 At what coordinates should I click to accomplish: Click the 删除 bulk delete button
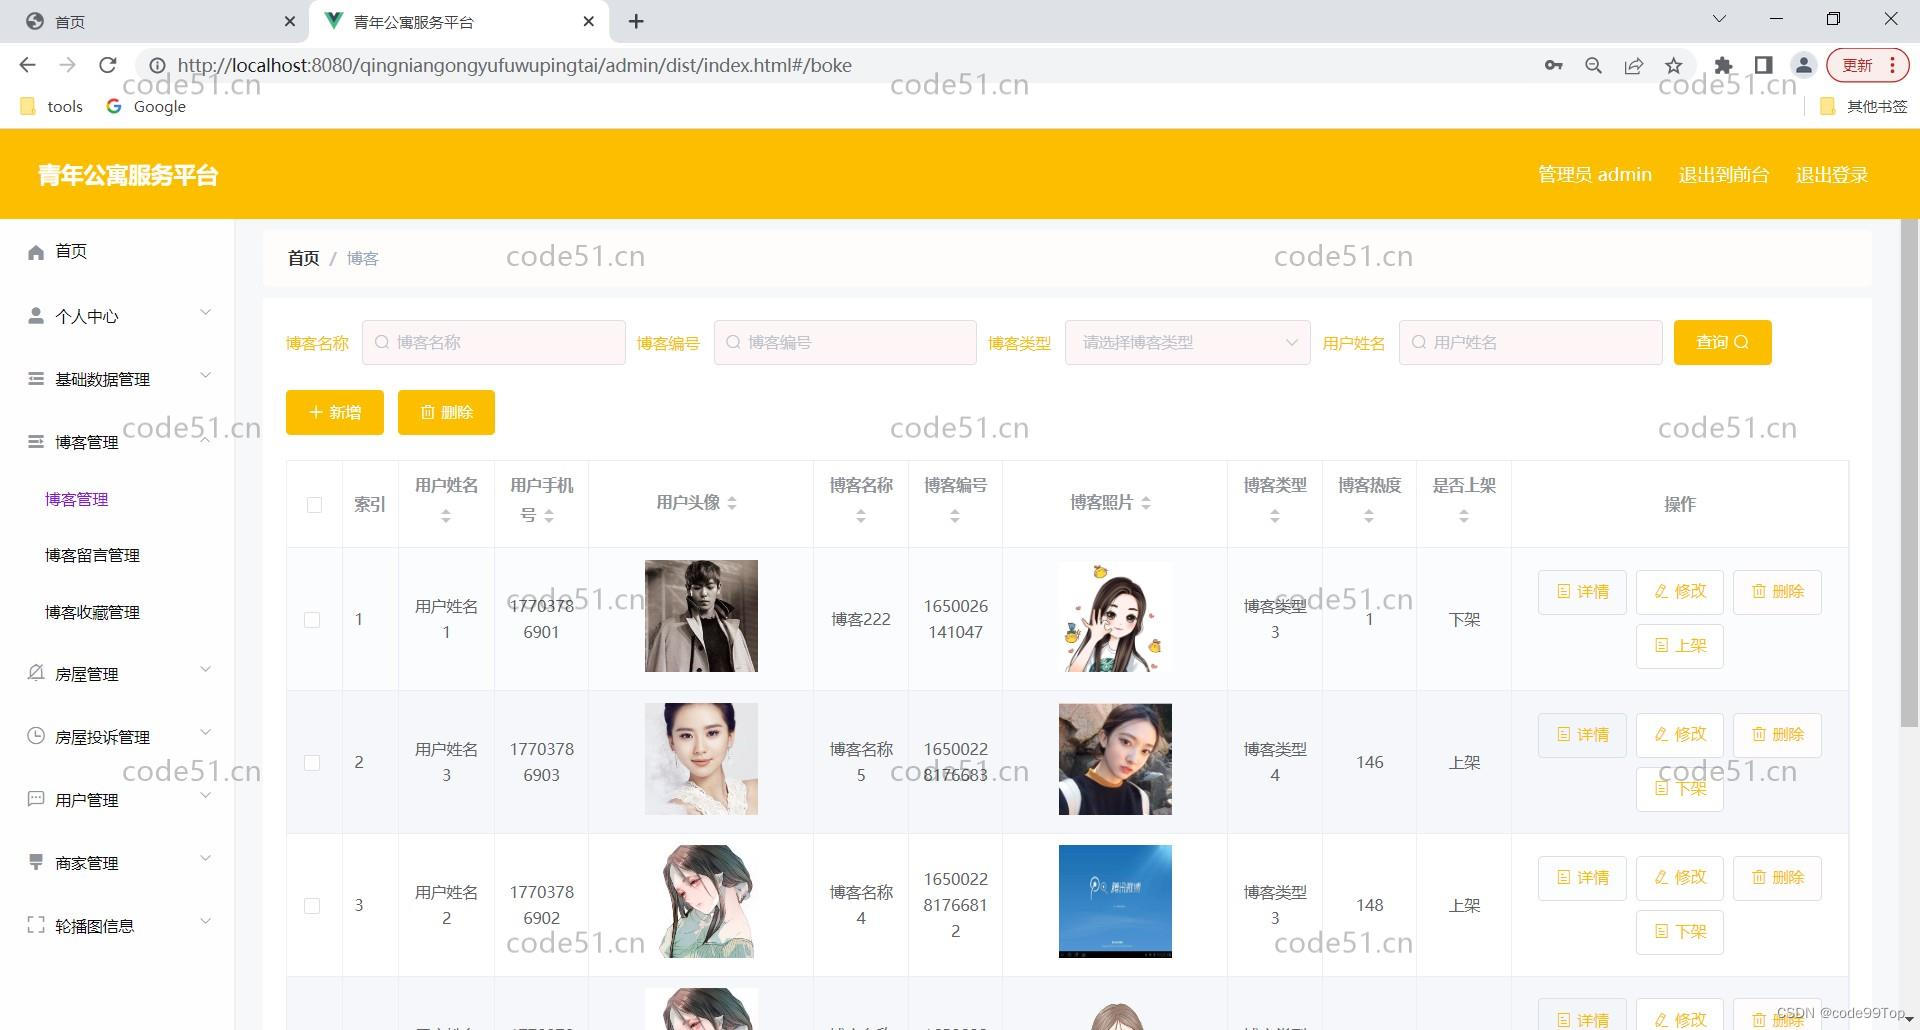[446, 412]
